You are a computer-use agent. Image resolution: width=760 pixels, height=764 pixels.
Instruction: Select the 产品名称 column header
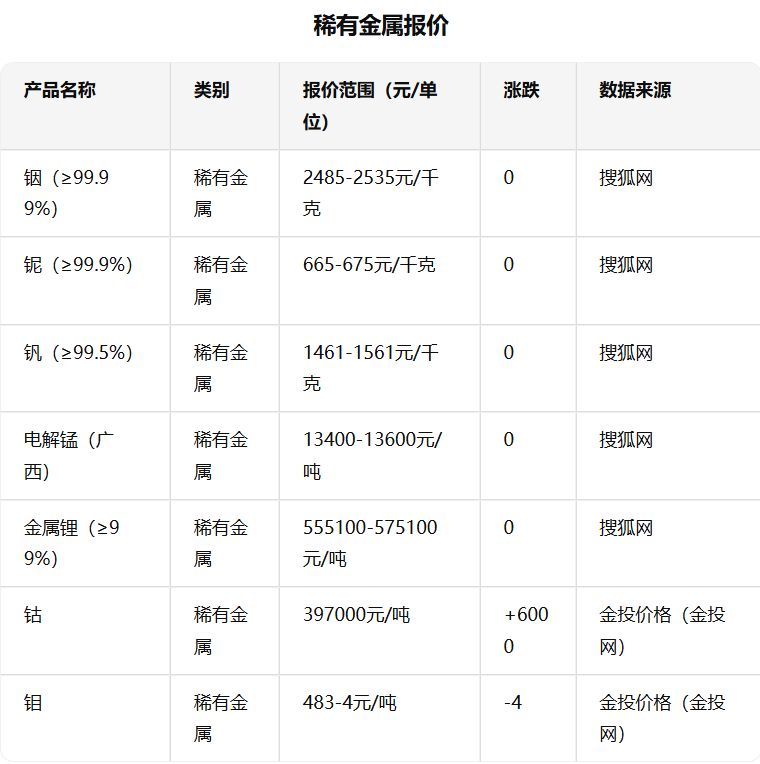click(60, 90)
